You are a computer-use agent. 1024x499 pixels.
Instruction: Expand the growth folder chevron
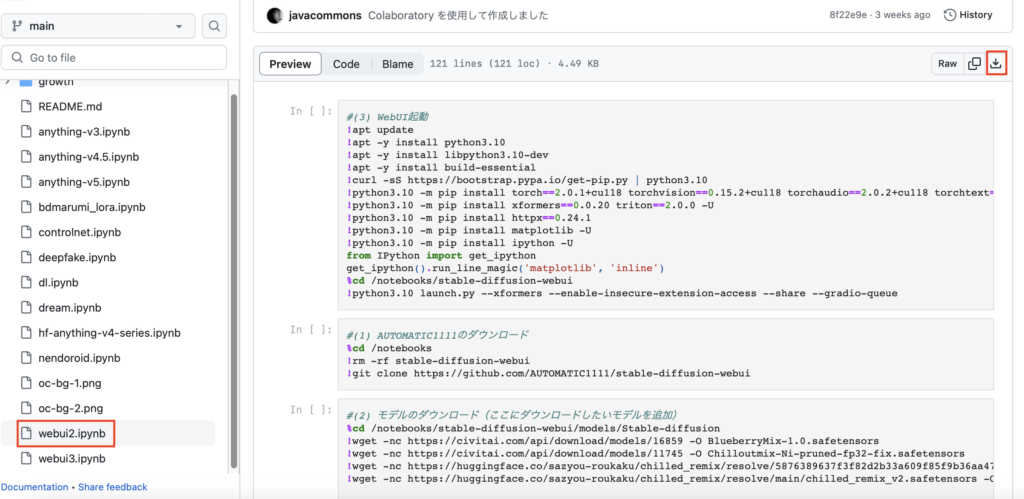[x=9, y=81]
